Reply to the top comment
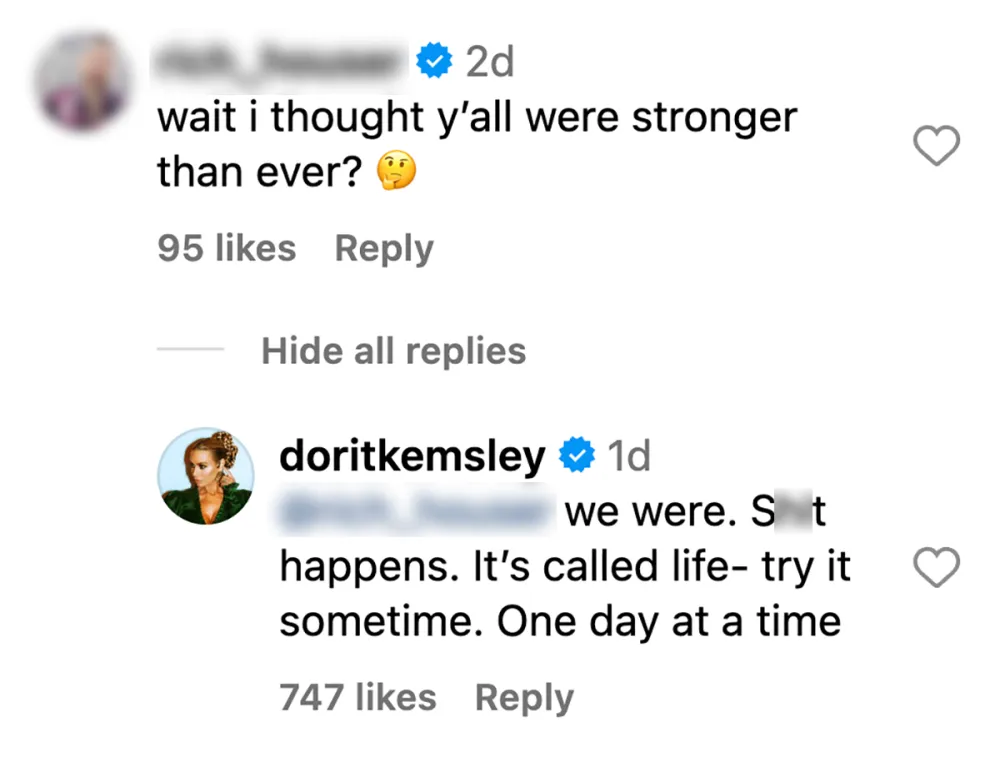 pyautogui.click(x=383, y=248)
